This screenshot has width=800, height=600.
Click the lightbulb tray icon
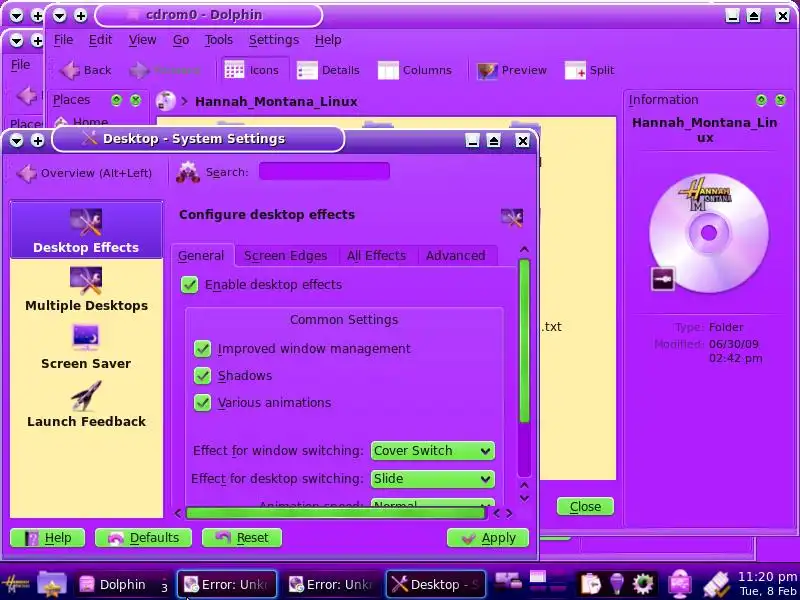coord(616,584)
